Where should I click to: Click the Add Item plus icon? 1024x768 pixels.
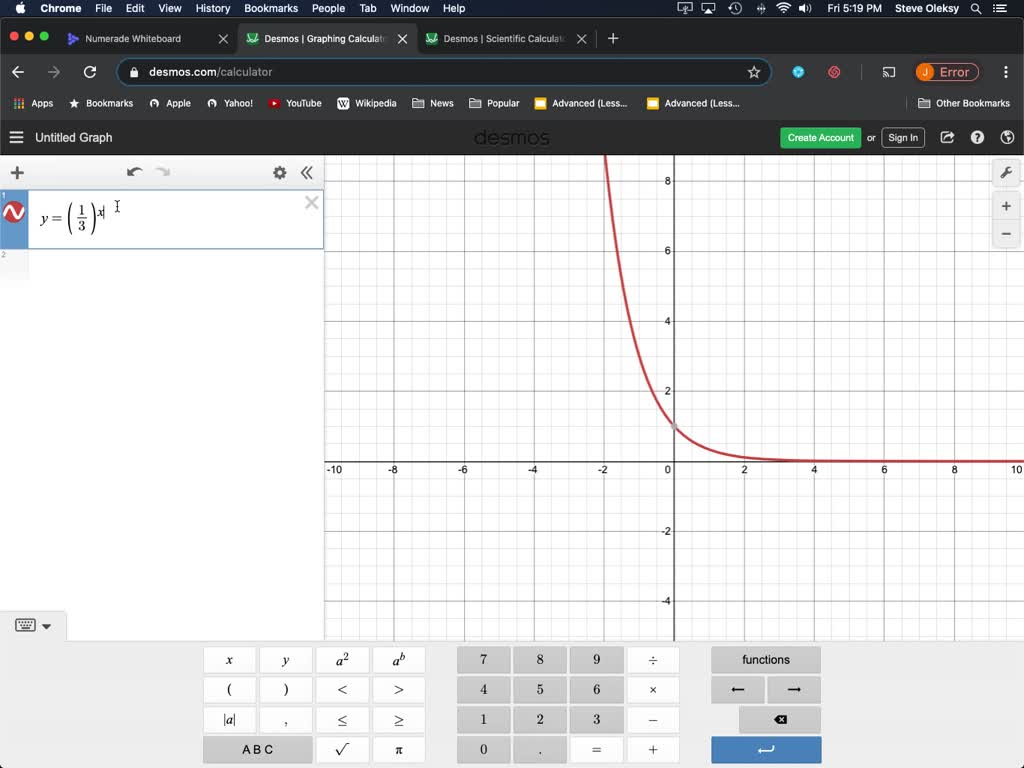pos(17,173)
